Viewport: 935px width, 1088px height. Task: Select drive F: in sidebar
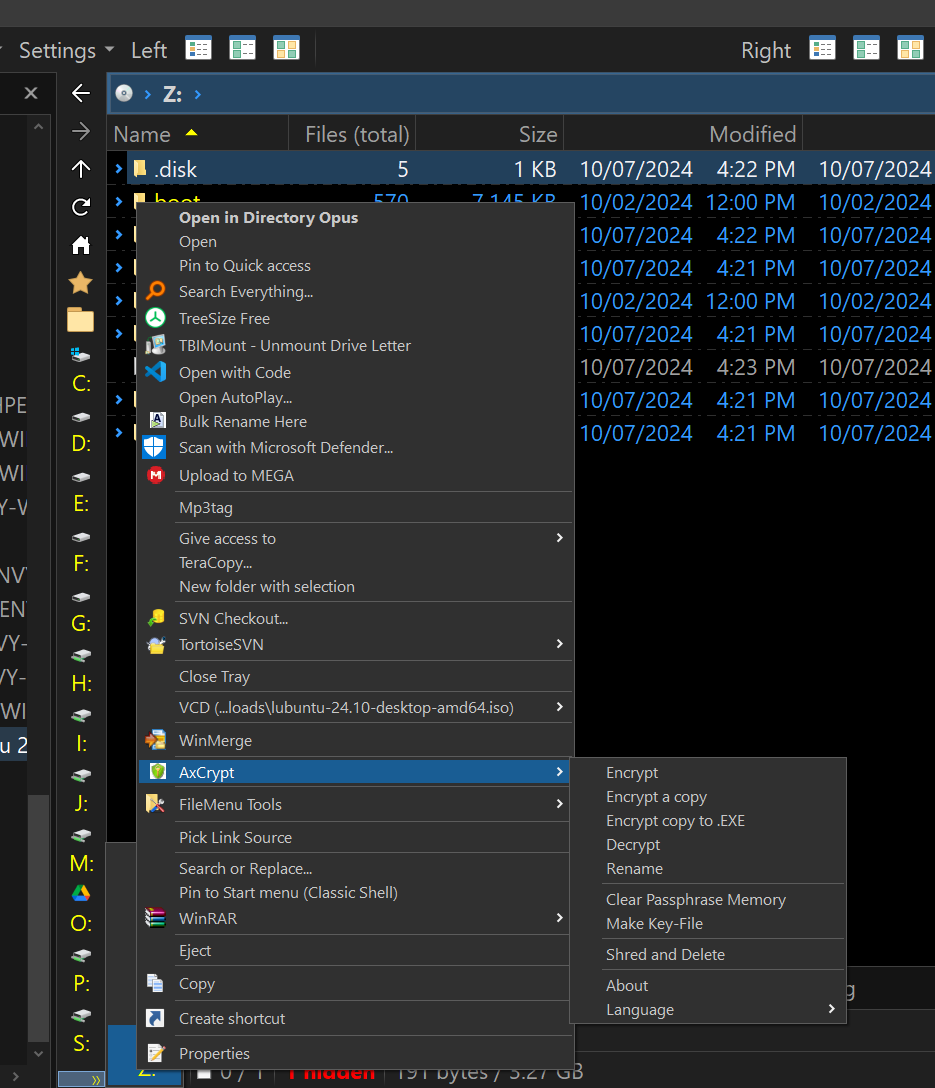click(81, 563)
